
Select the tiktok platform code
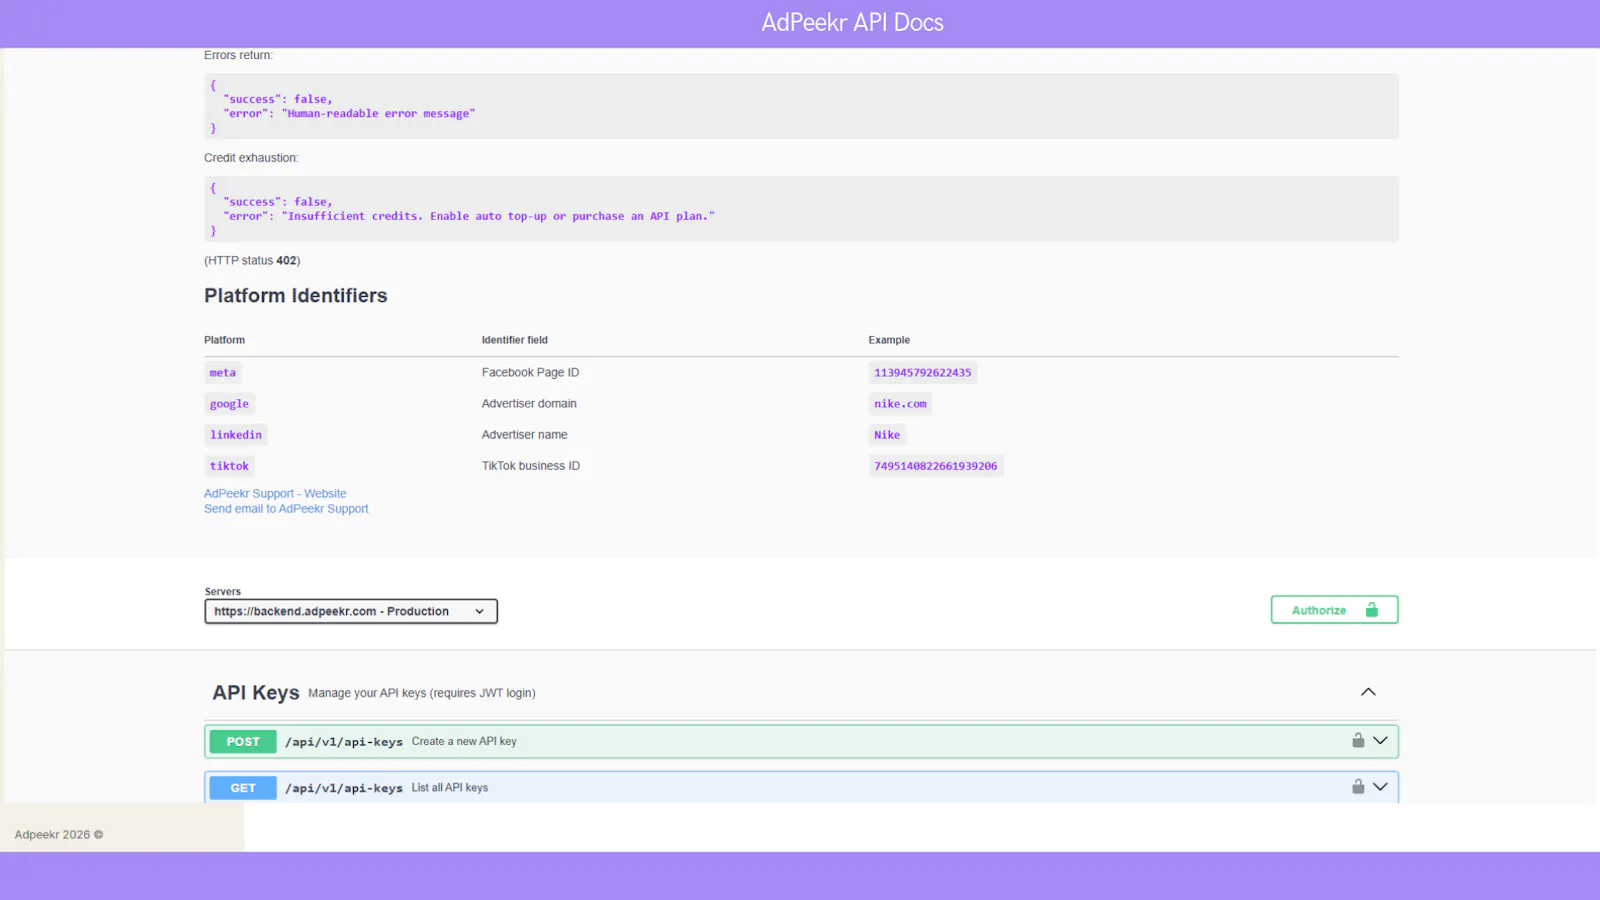click(x=229, y=466)
